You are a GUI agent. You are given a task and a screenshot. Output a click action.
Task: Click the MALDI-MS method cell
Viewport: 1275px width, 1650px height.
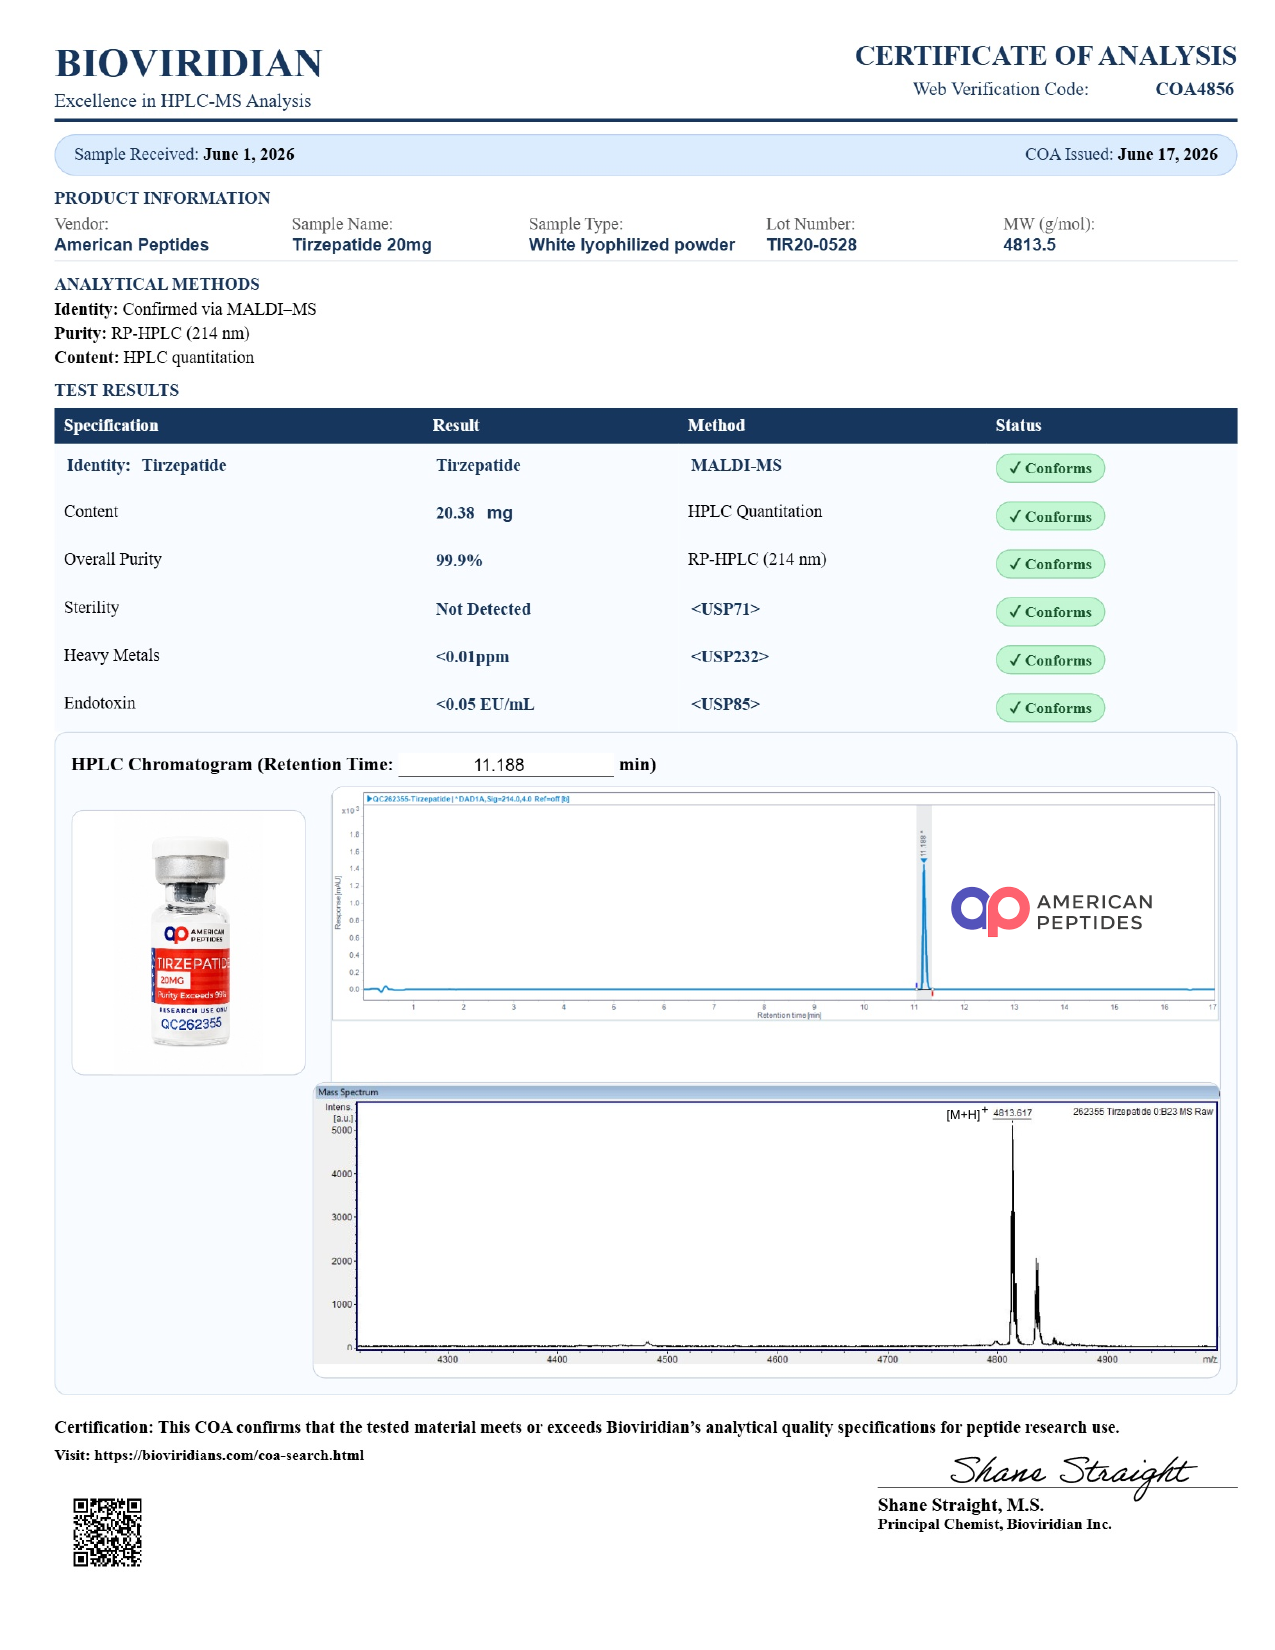pyautogui.click(x=736, y=465)
